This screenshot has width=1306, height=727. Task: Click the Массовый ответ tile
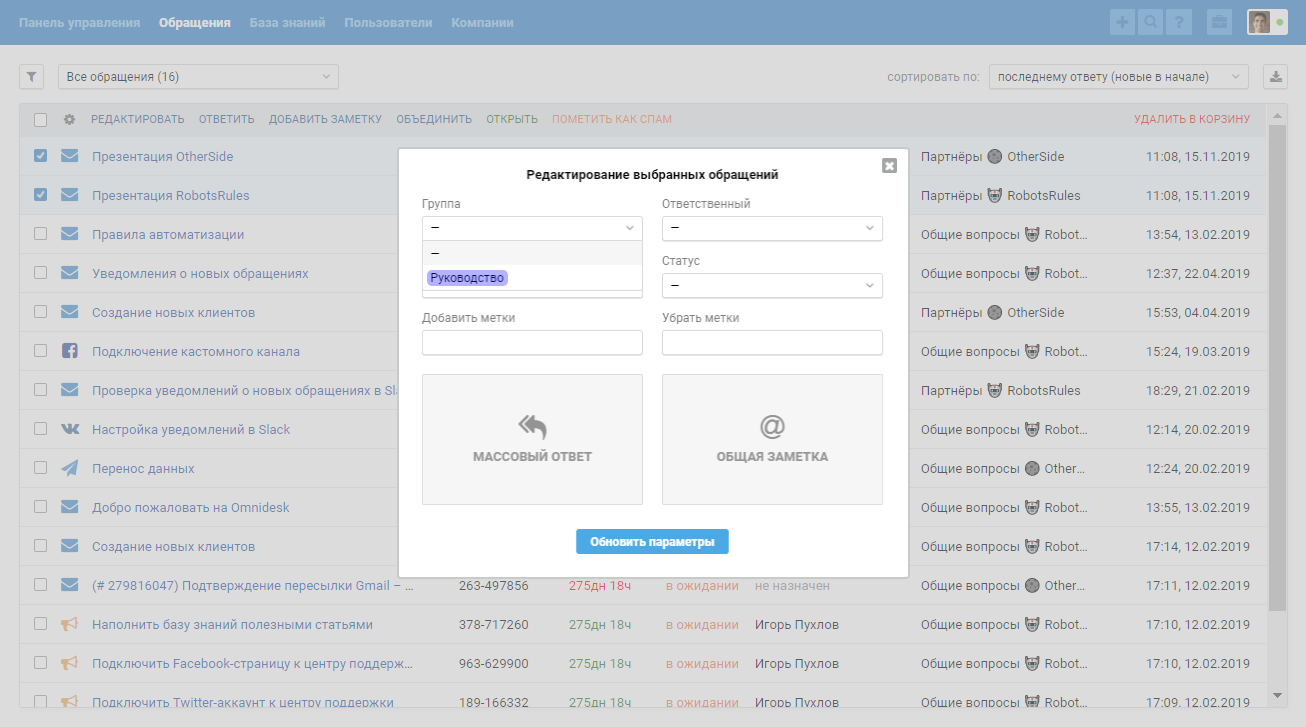pos(532,440)
